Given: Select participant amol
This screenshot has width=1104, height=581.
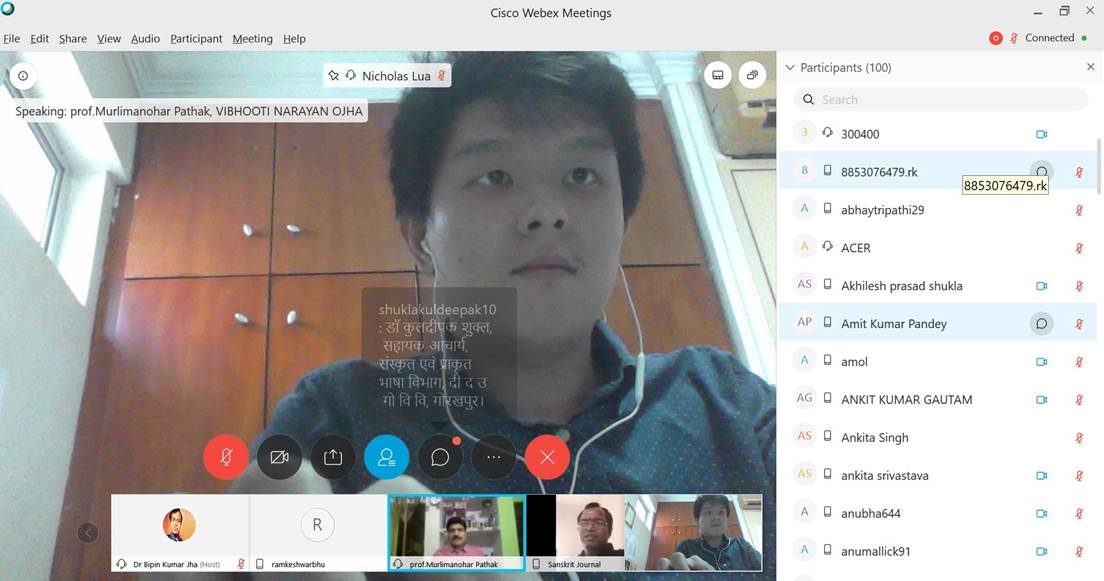Looking at the screenshot, I should click(x=937, y=361).
